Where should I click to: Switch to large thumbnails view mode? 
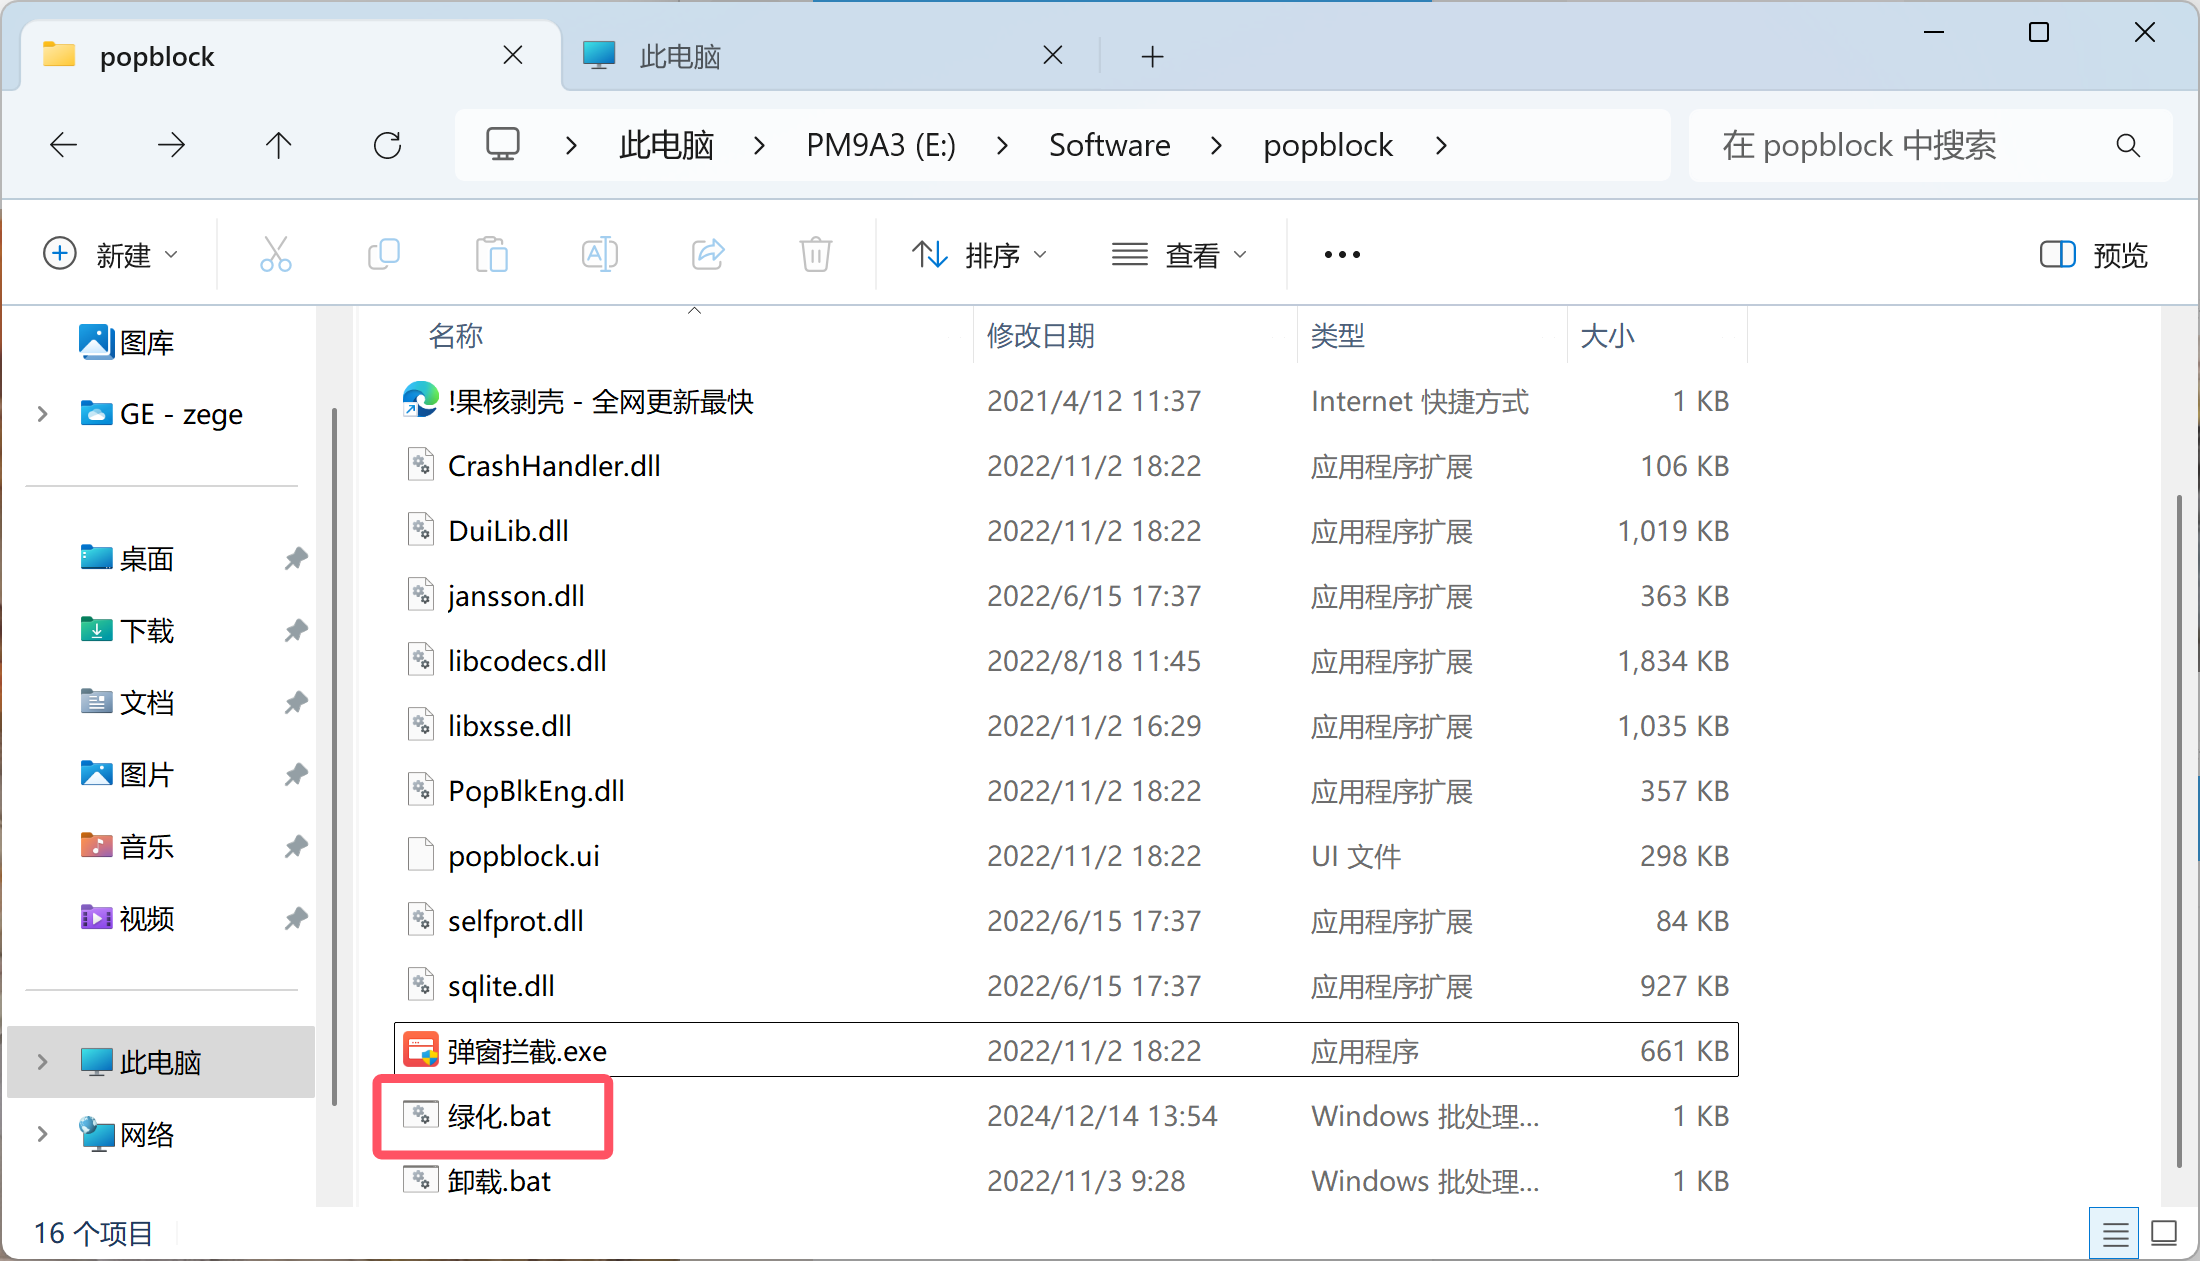click(2164, 1234)
